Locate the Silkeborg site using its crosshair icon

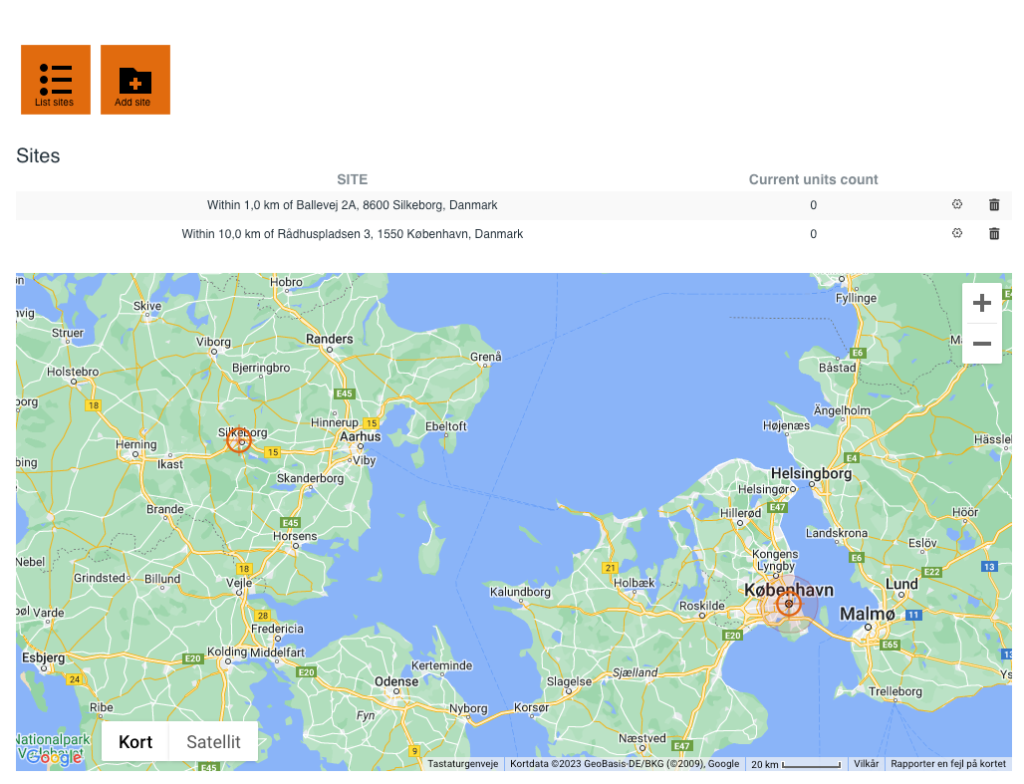pyautogui.click(x=956, y=205)
